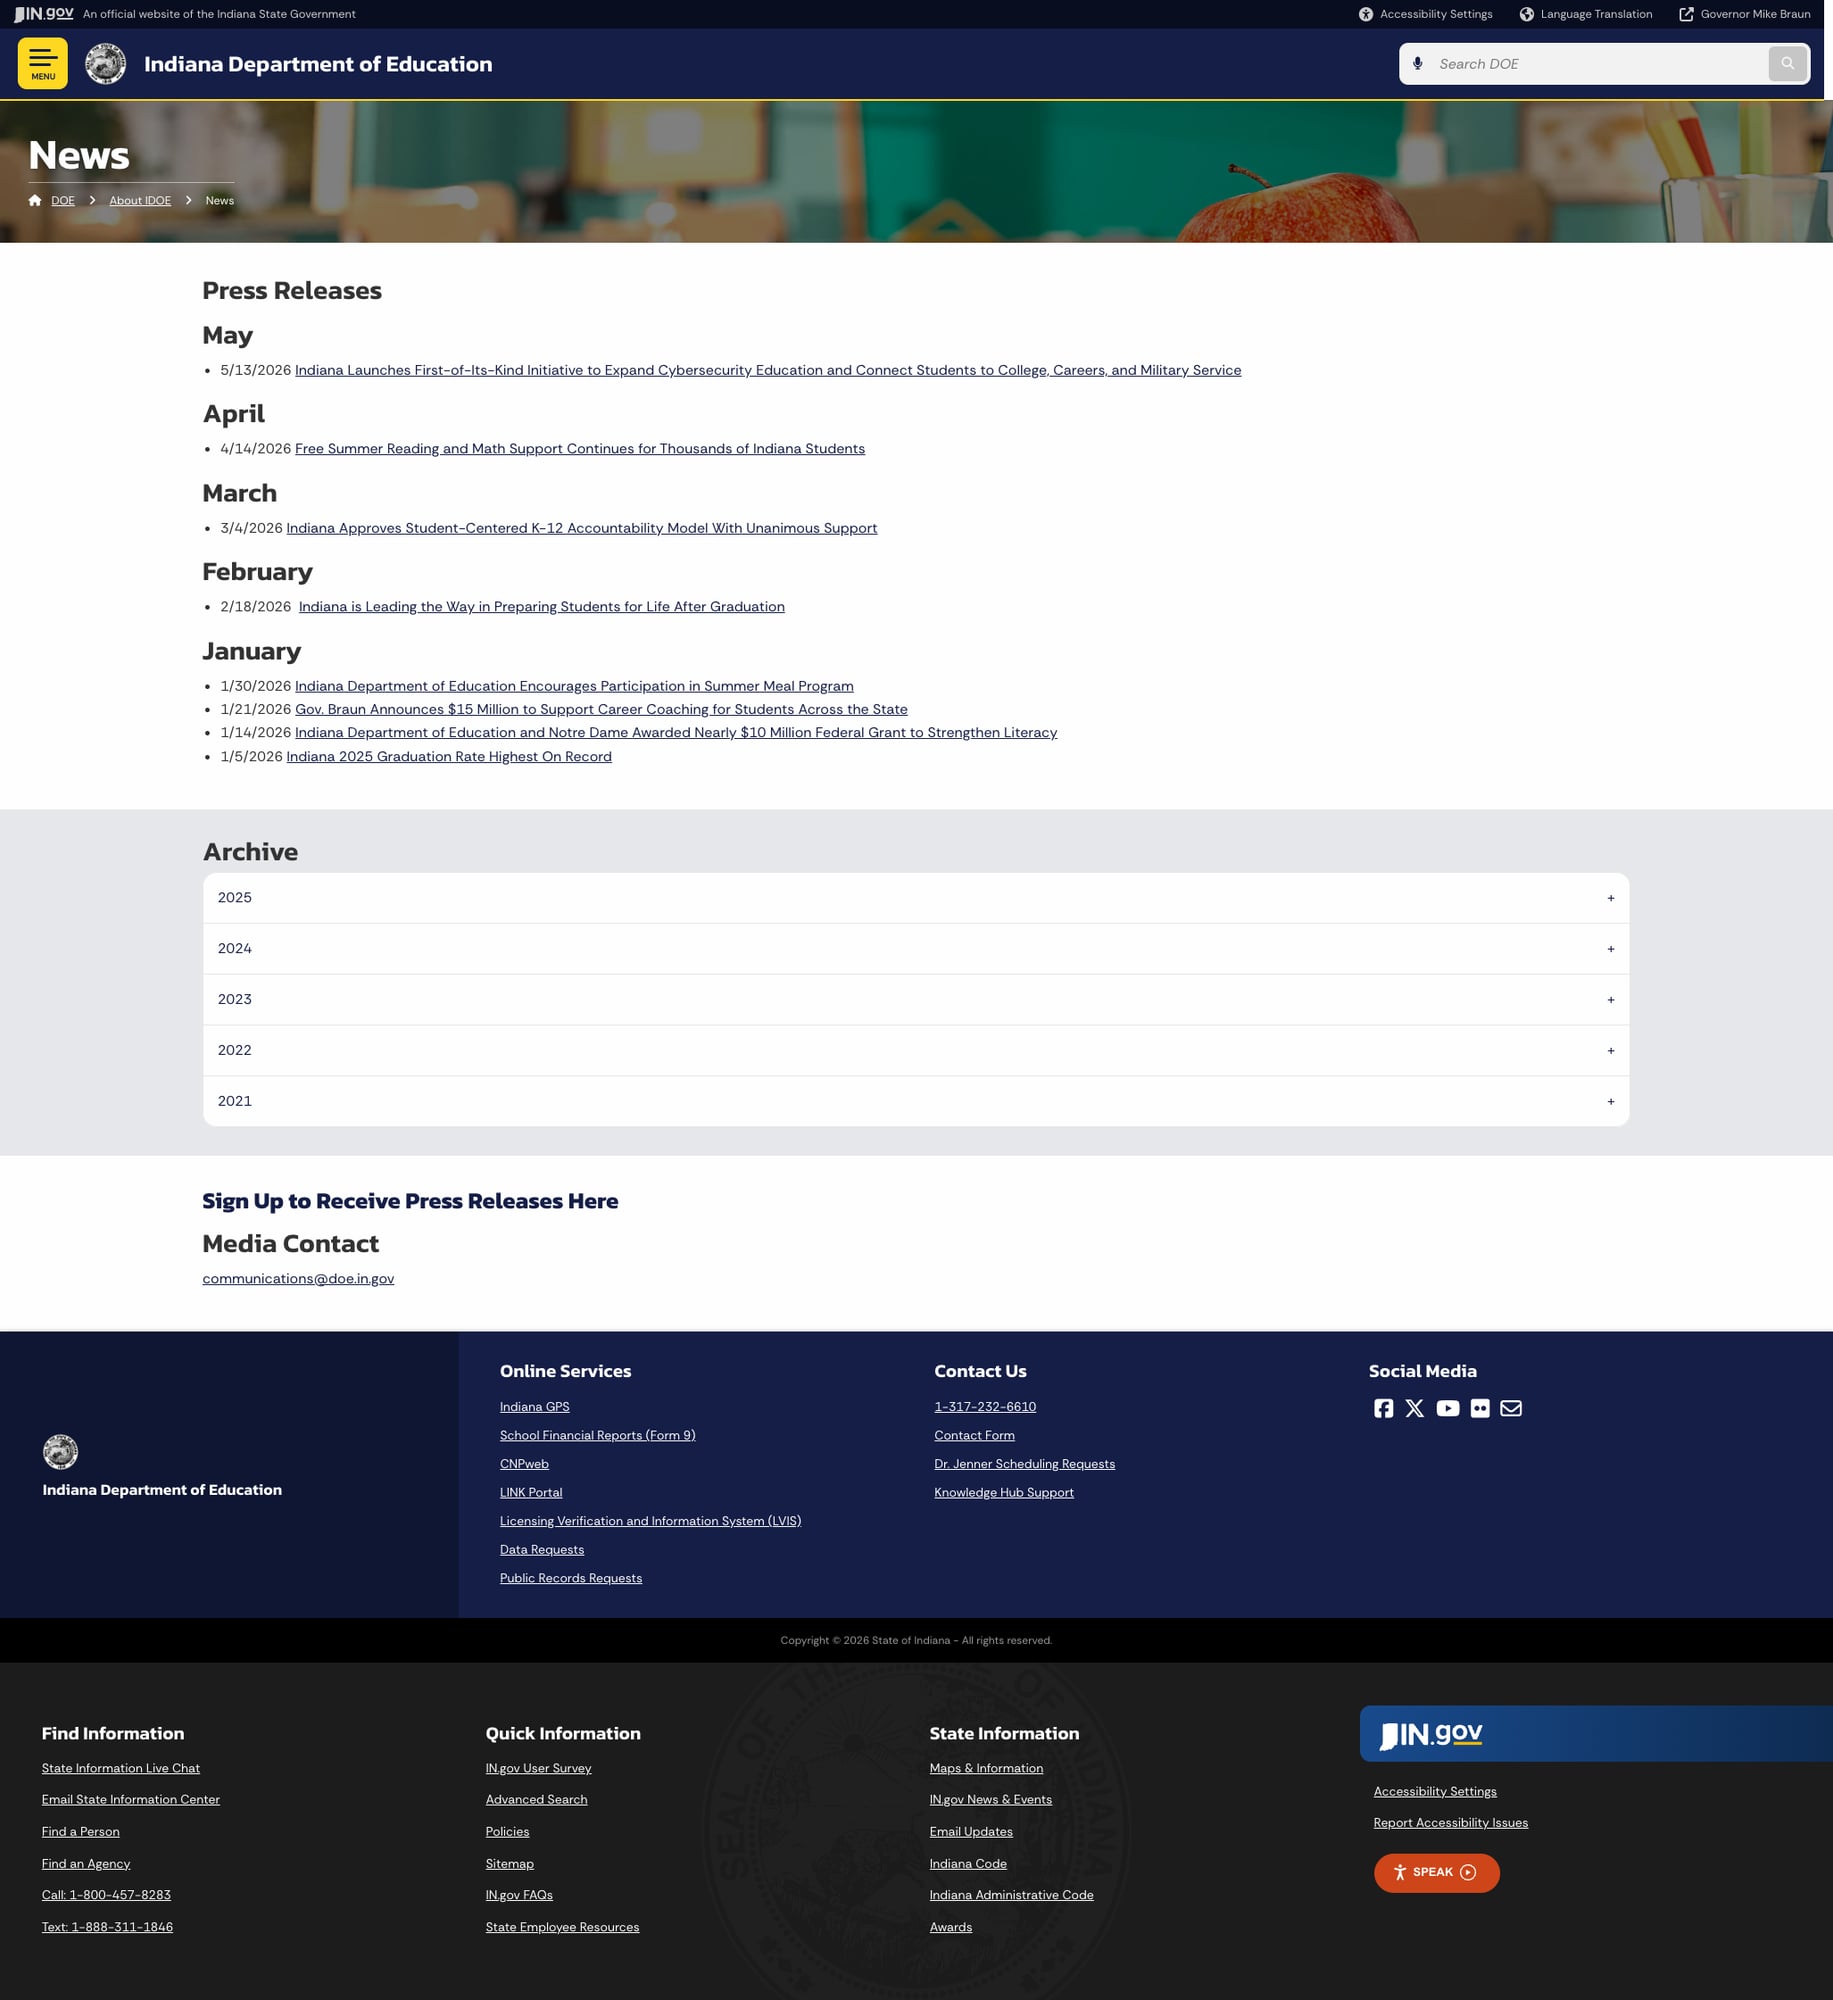Click the IN.gov logo in top bar

tap(44, 14)
